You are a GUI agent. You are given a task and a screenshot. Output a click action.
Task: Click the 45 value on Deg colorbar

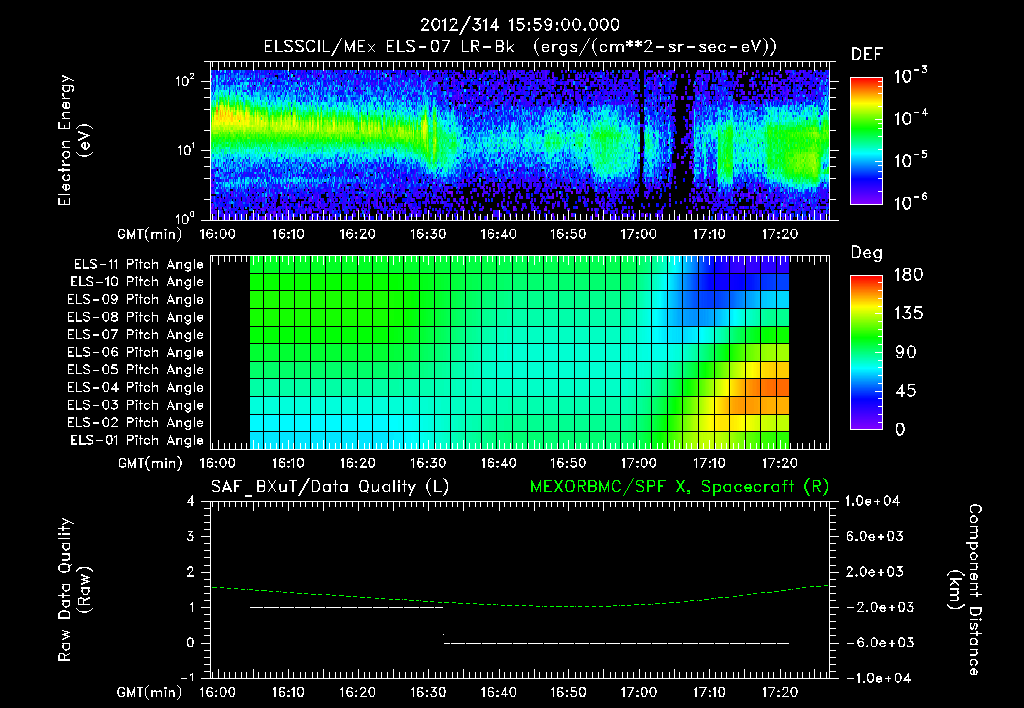[905, 391]
